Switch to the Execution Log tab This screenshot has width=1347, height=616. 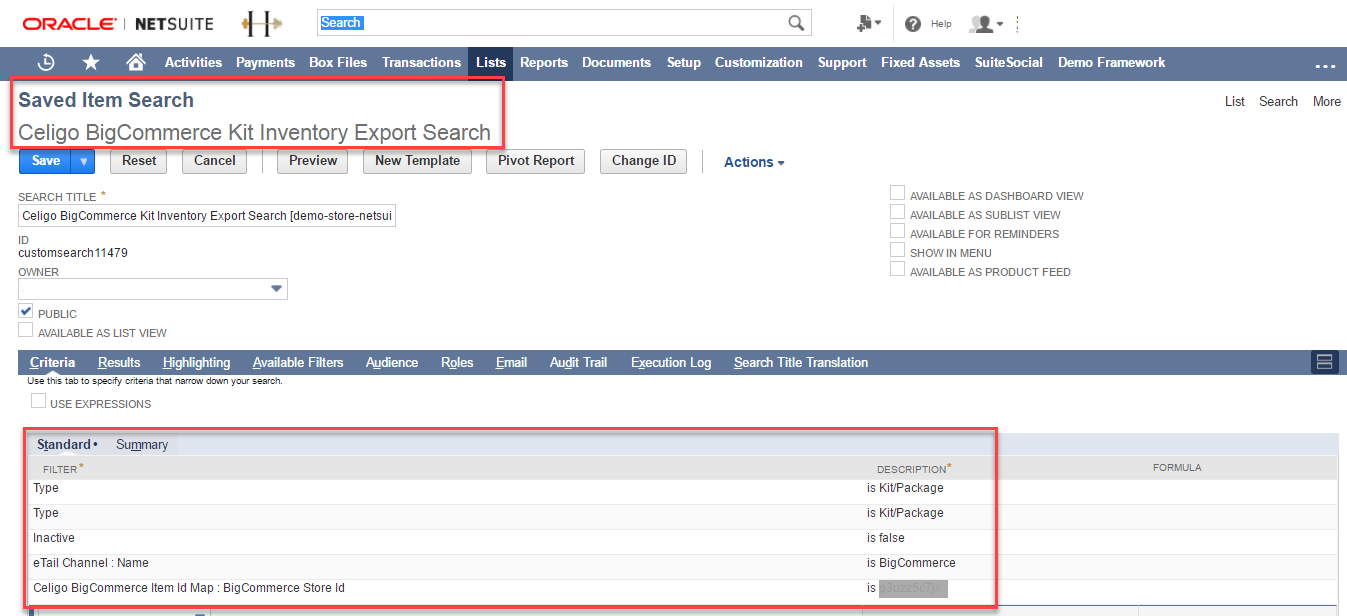click(x=671, y=362)
